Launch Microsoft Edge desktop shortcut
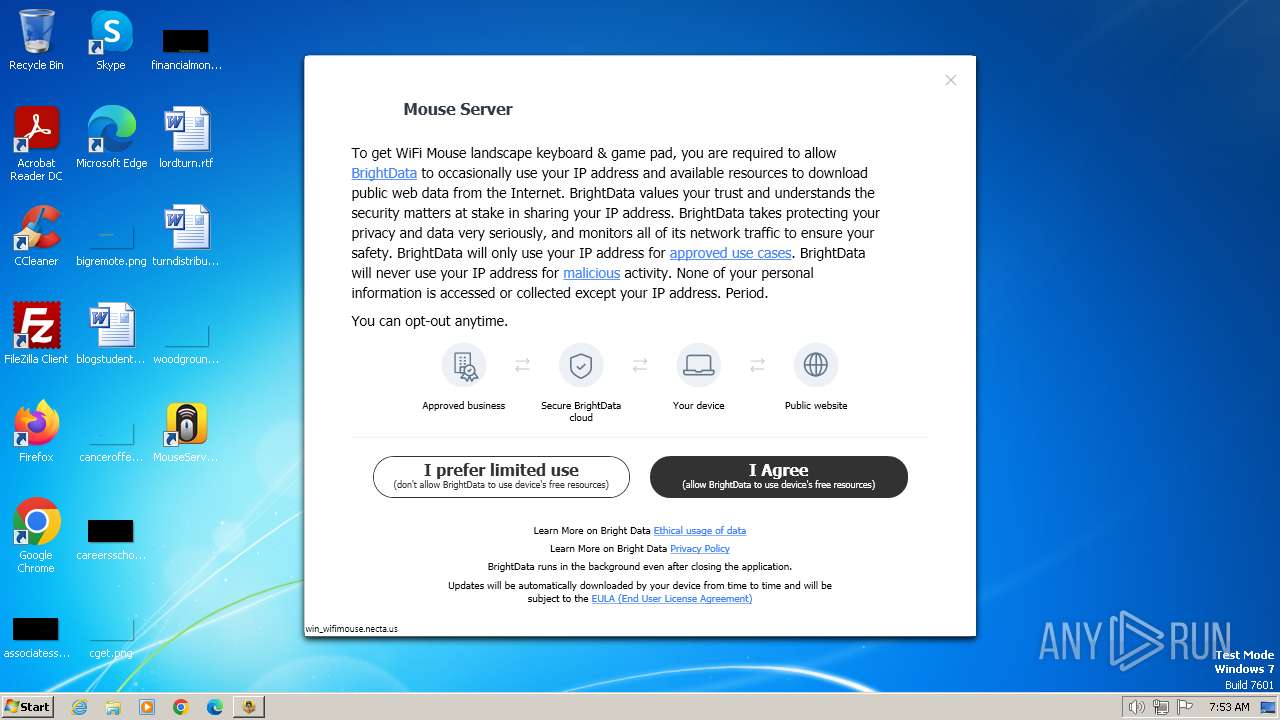This screenshot has width=1280, height=720. point(111,138)
